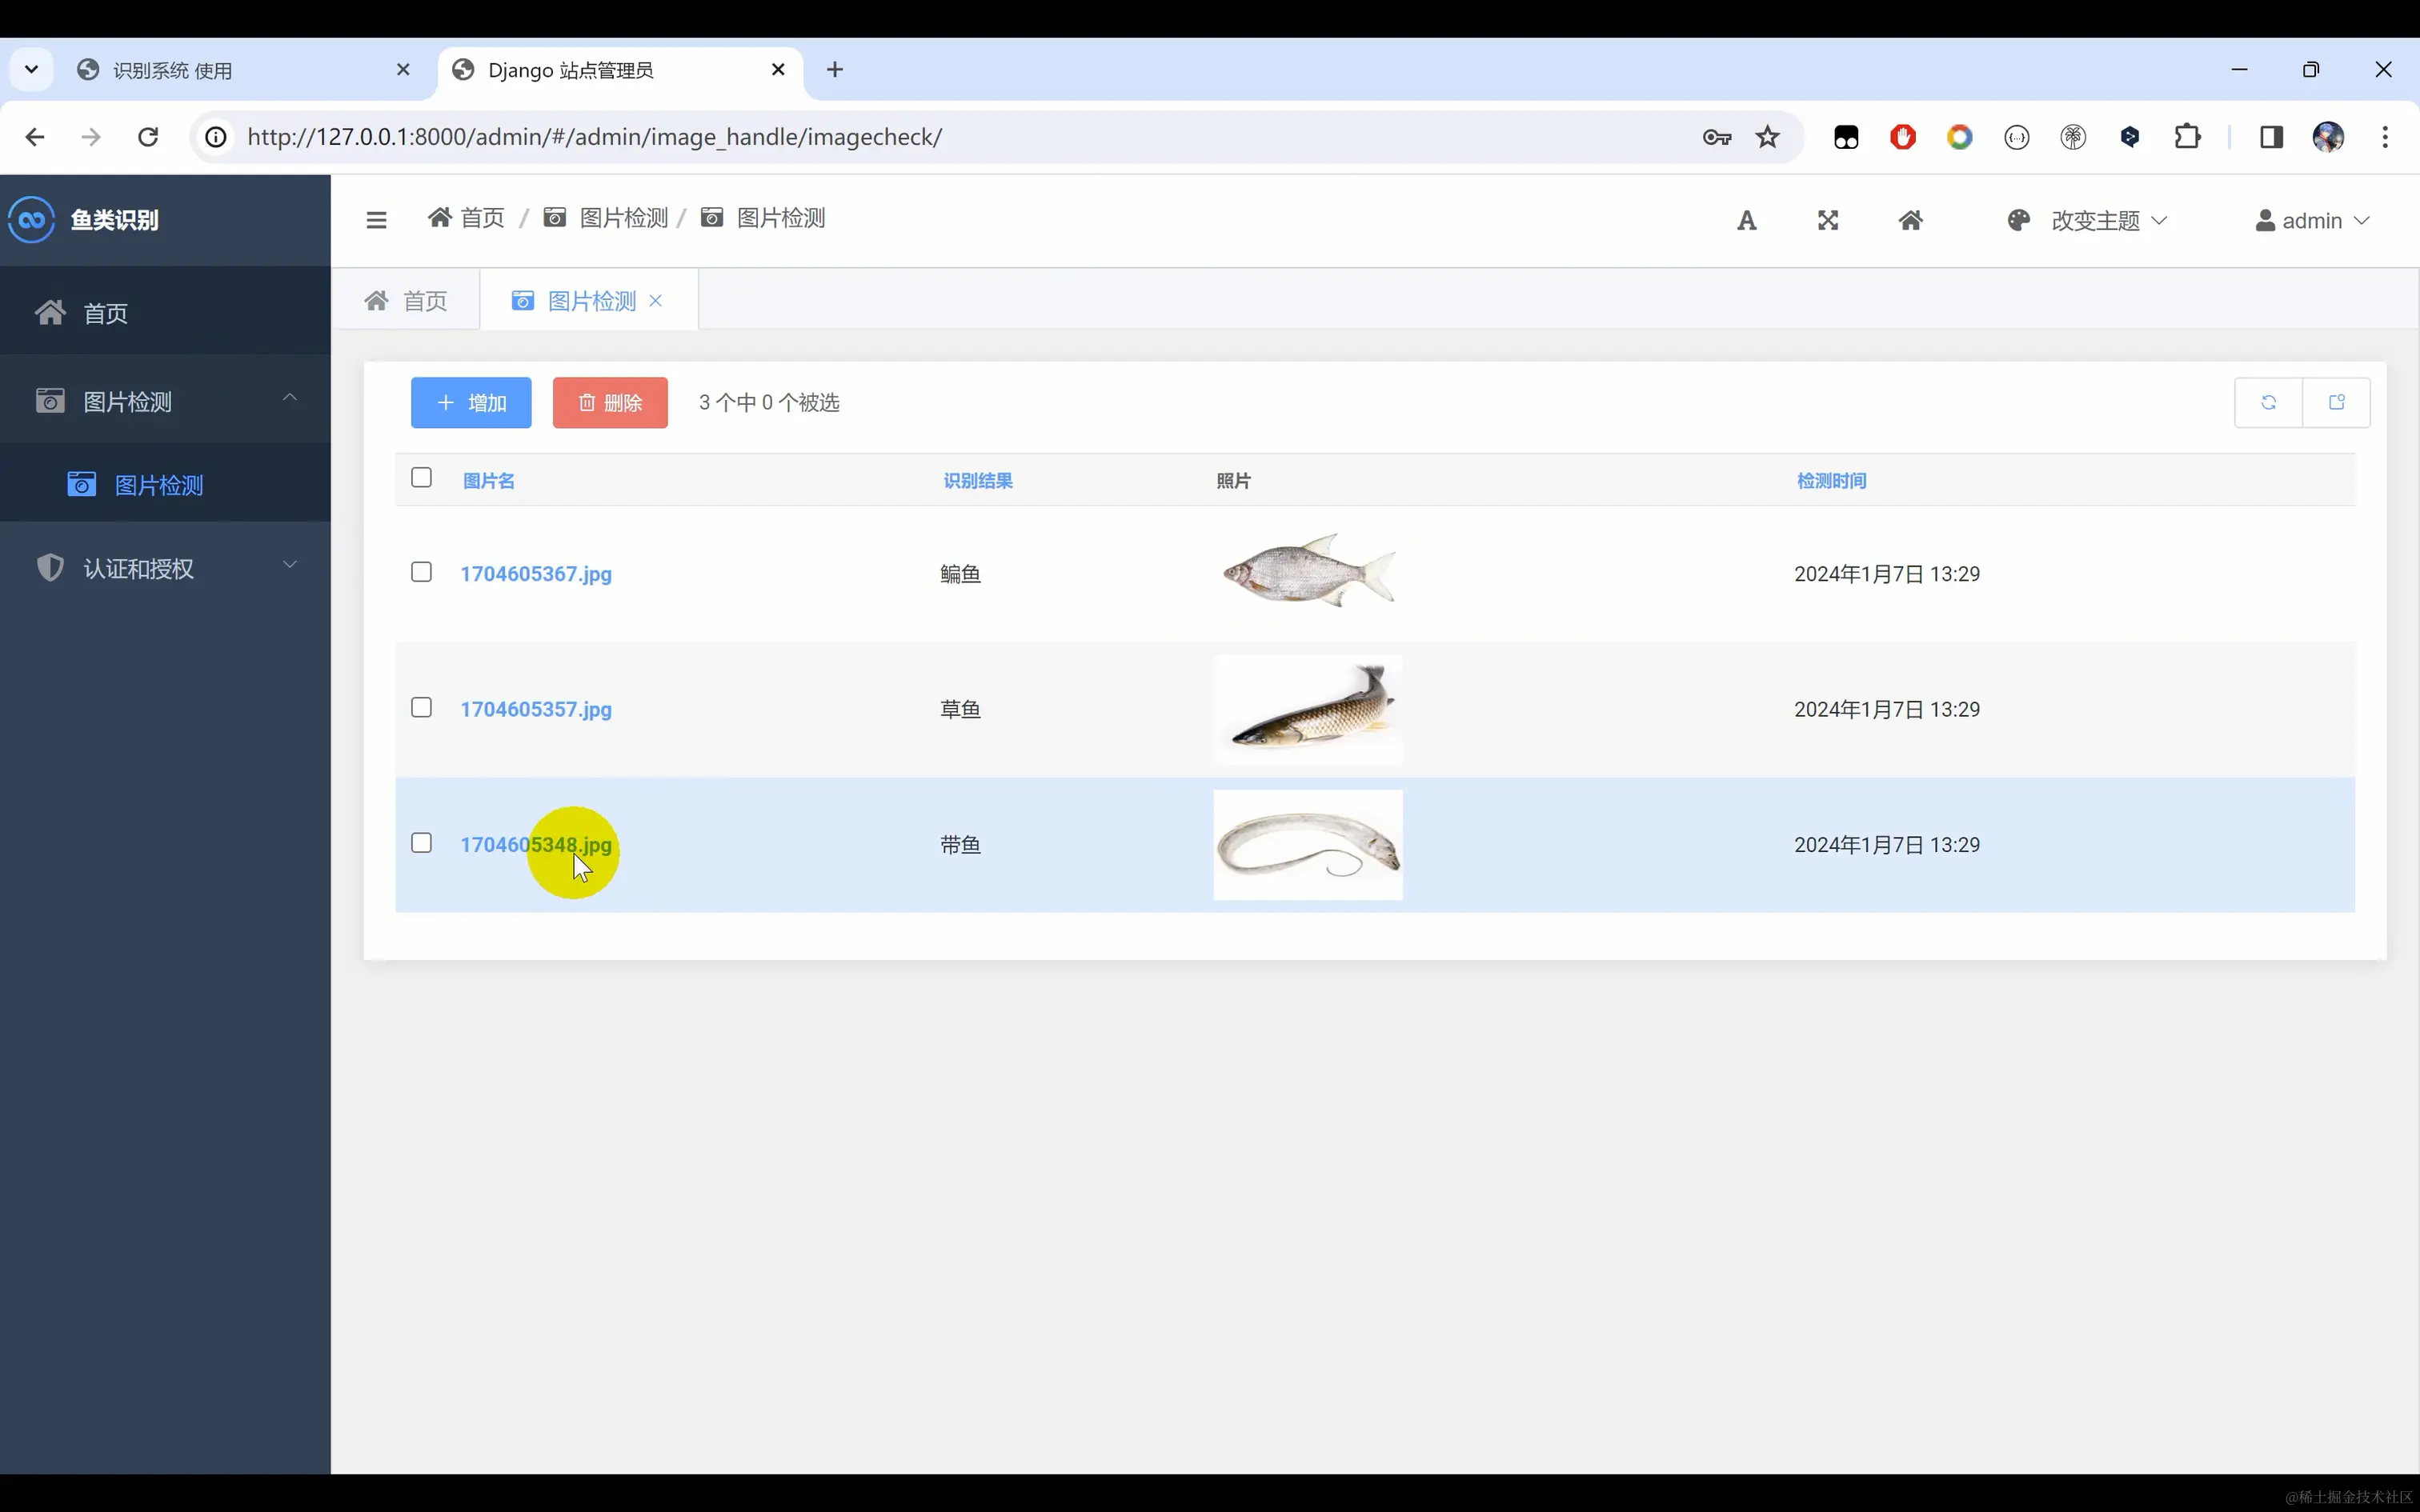Select 首页 in the sidebar
This screenshot has width=2420, height=1512.
(165, 312)
